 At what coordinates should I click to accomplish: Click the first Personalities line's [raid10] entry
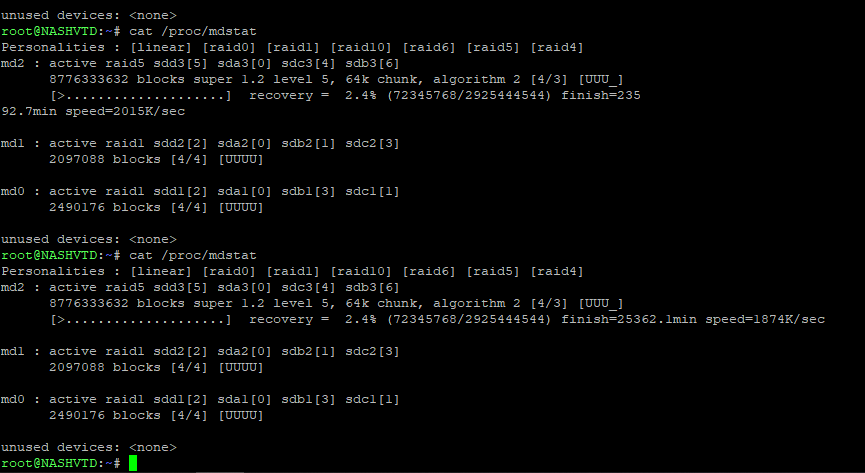click(x=361, y=47)
